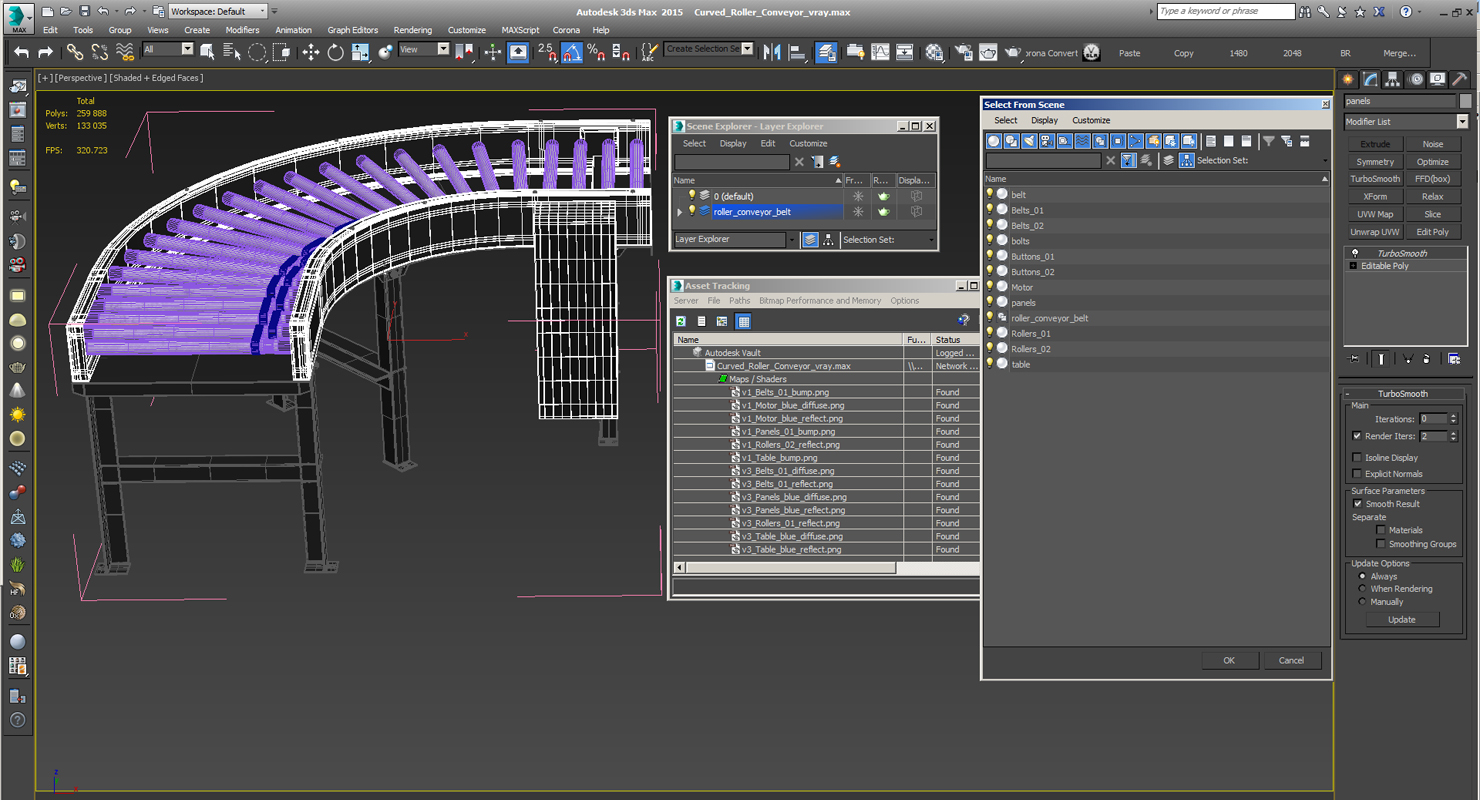Select the Select and Move tool

[310, 52]
